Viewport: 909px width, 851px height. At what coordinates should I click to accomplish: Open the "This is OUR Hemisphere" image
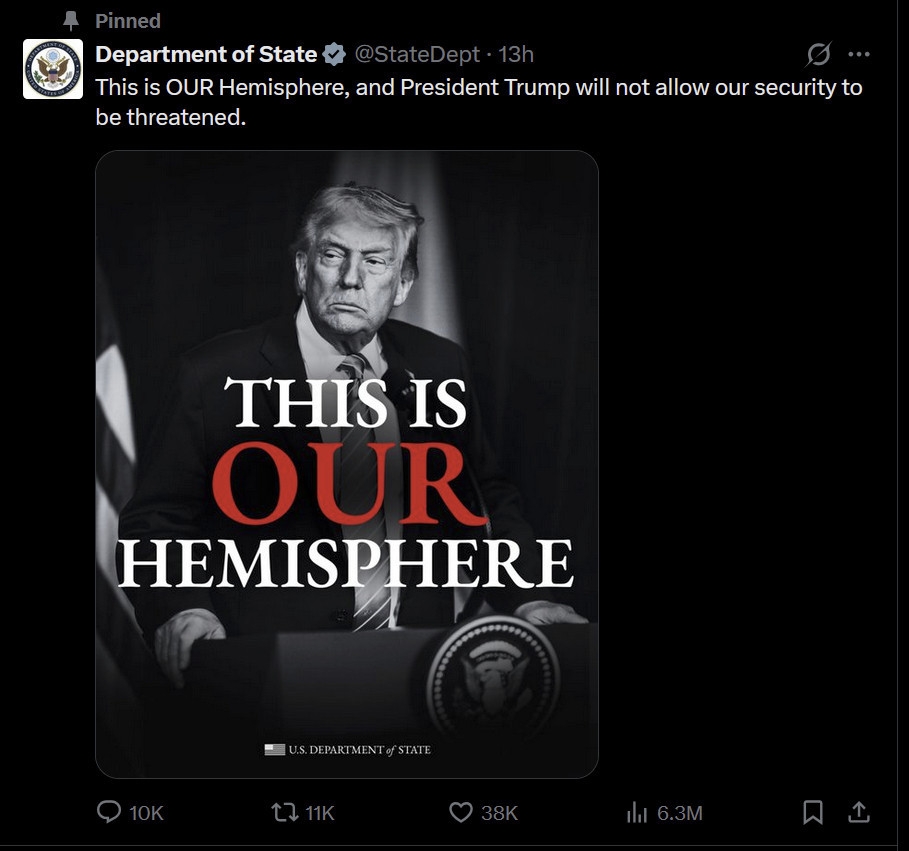tap(346, 464)
